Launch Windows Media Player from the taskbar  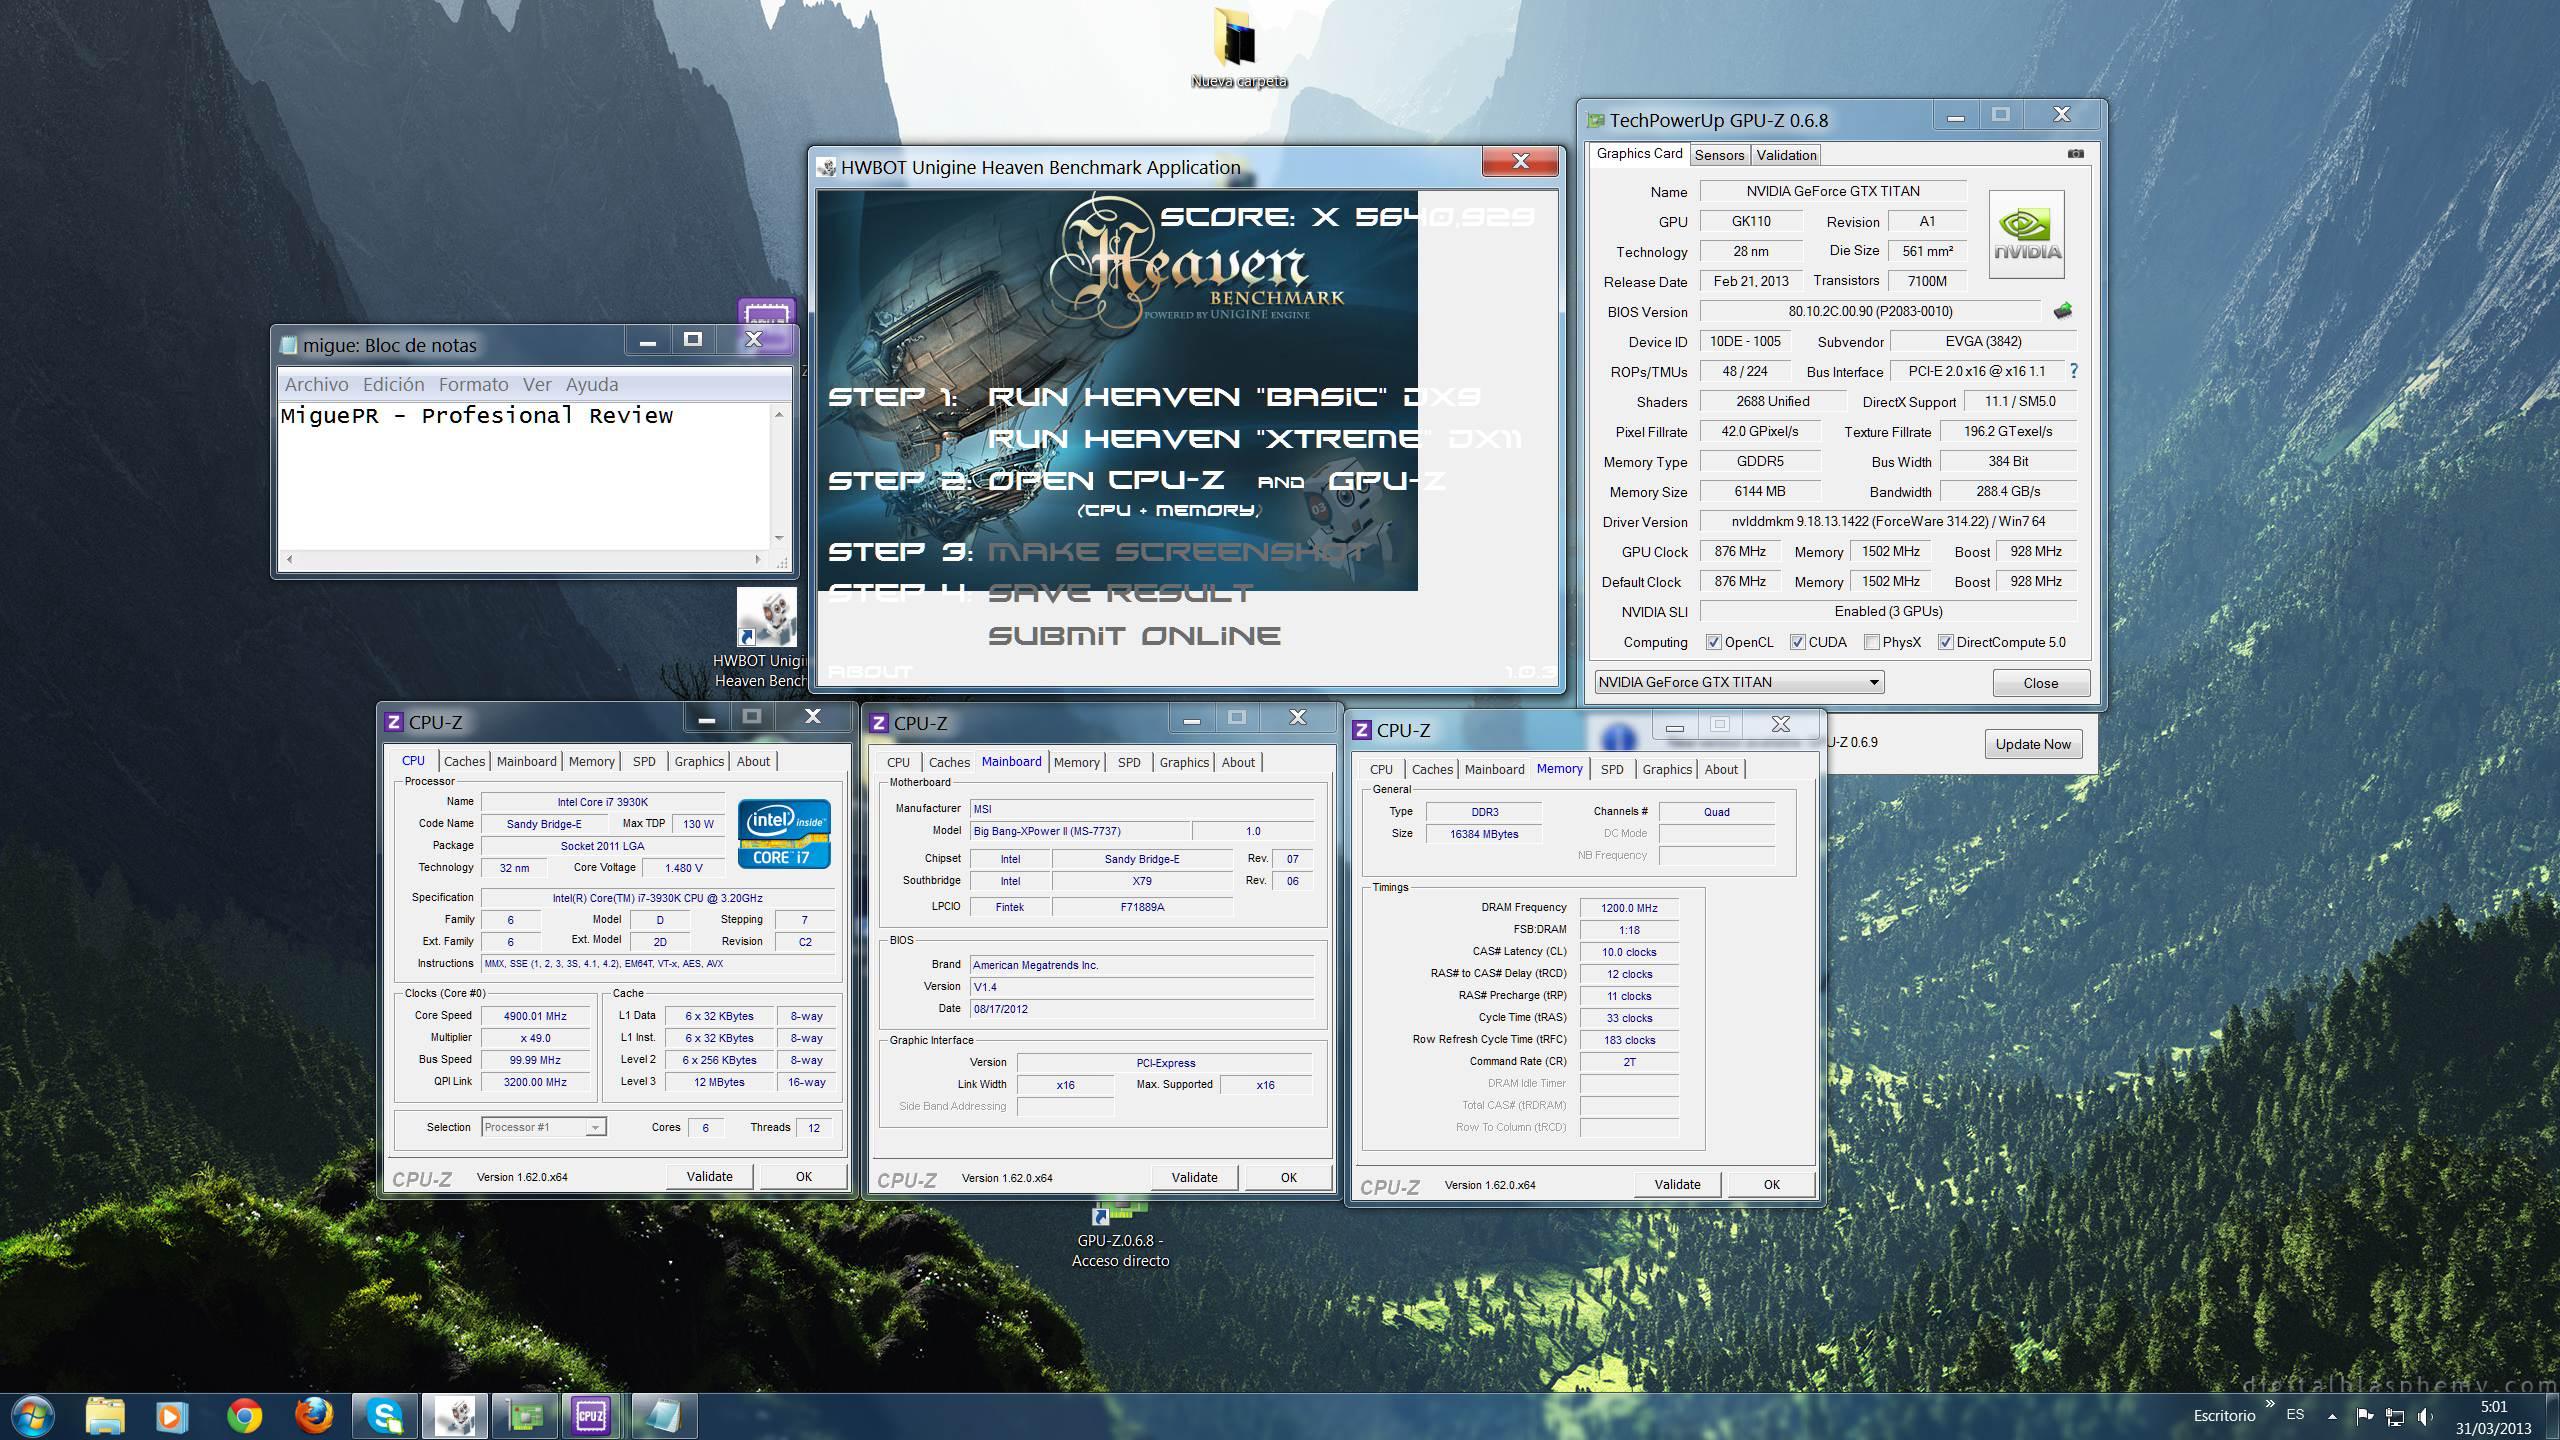click(171, 1416)
